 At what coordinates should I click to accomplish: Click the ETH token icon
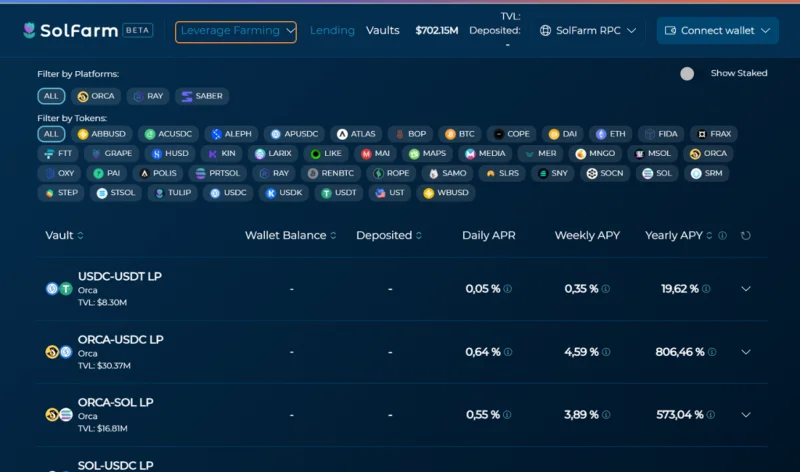click(x=601, y=134)
